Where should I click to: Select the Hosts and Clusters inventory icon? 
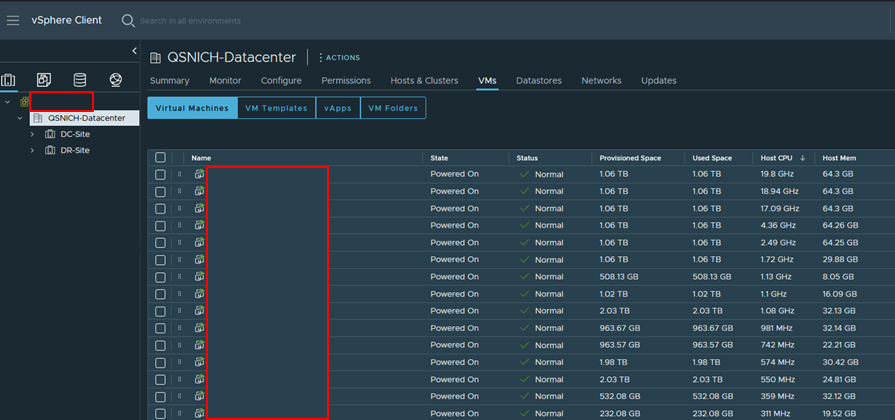(x=9, y=80)
